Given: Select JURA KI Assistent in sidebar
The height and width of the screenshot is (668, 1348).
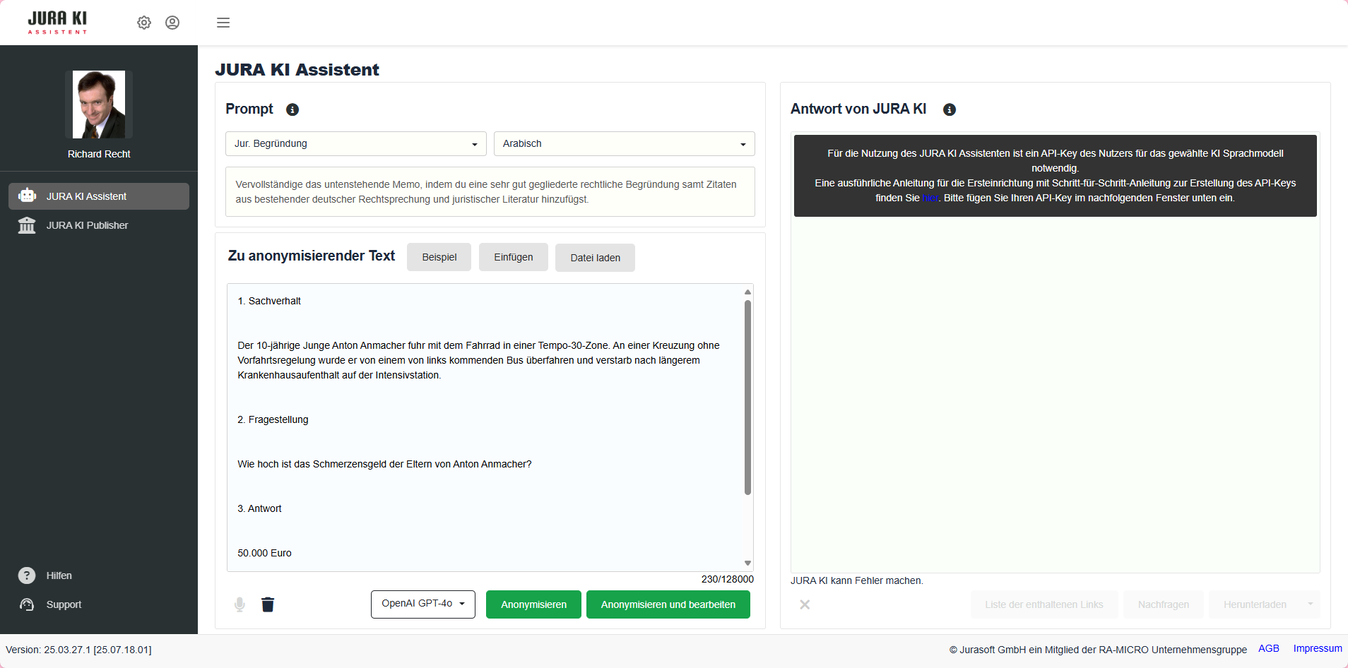Looking at the screenshot, I should point(98,196).
